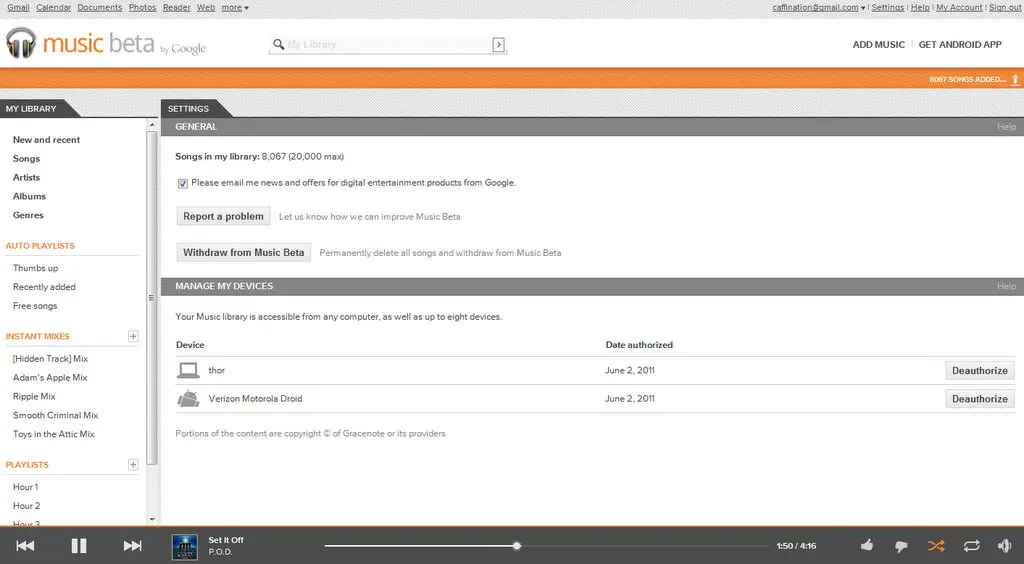1024x564 pixels.
Task: Toggle shuffle playback mode
Action: point(935,546)
